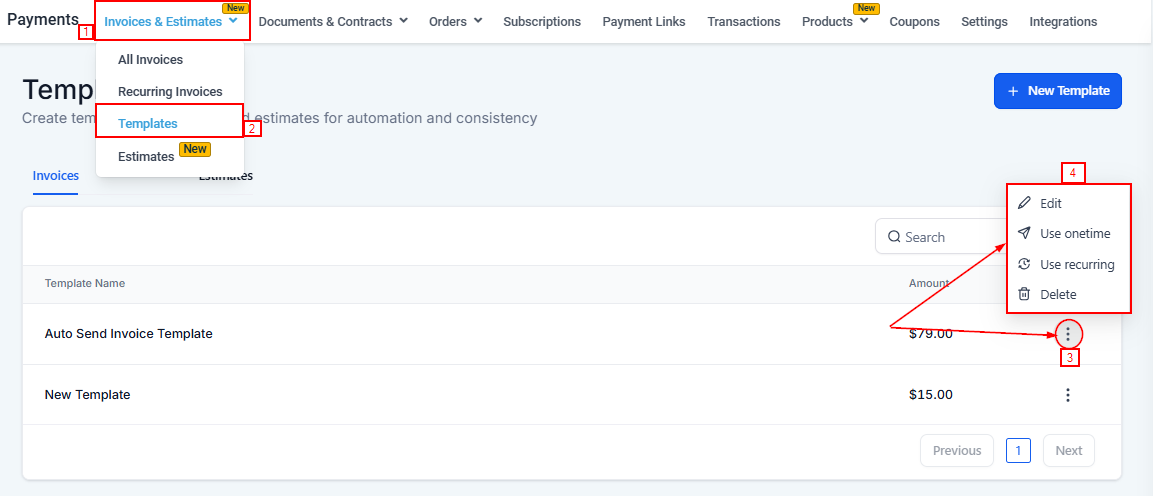Image resolution: width=1153 pixels, height=496 pixels.
Task: Expand the Products dropdown menu
Action: point(835,21)
